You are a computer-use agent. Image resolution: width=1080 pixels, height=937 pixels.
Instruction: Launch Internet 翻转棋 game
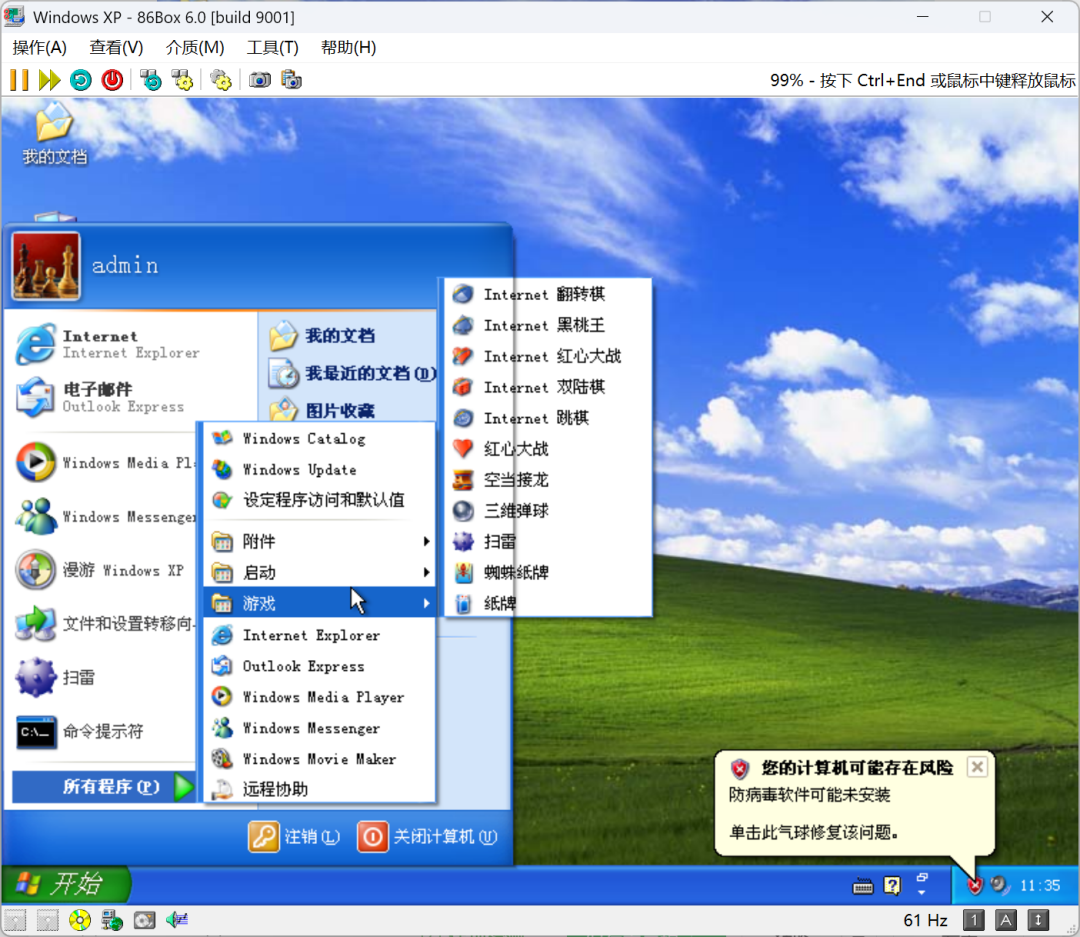click(x=548, y=294)
